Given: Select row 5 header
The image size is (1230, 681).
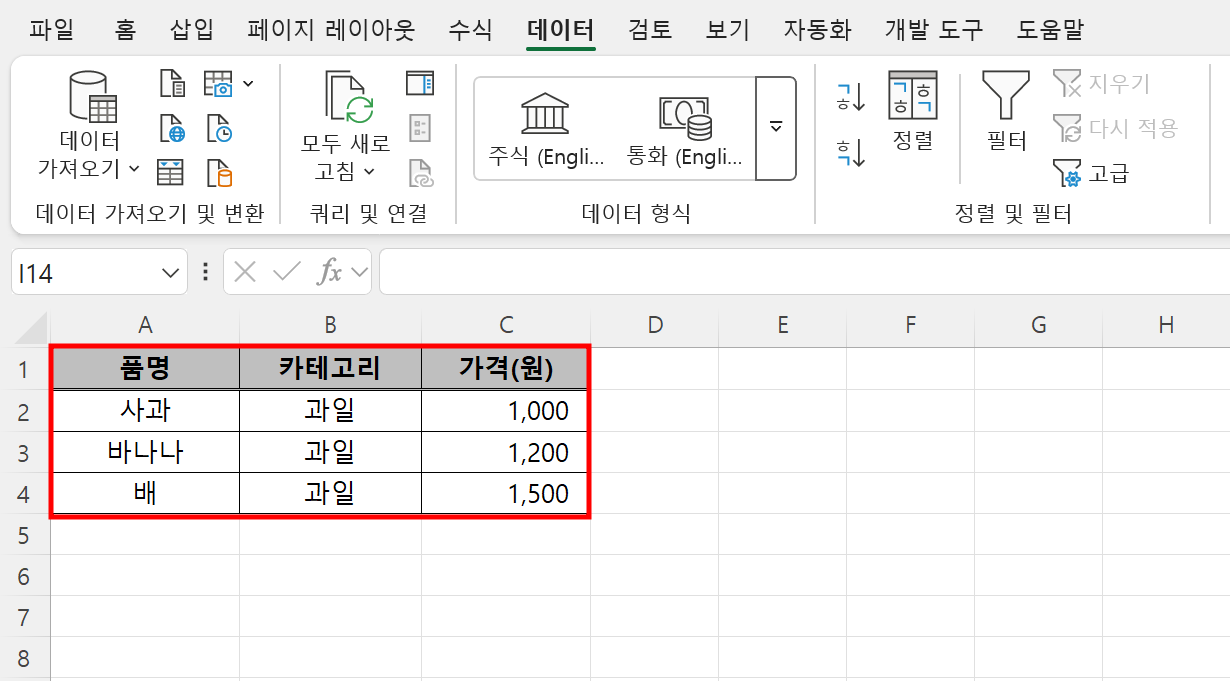Looking at the screenshot, I should [24, 535].
